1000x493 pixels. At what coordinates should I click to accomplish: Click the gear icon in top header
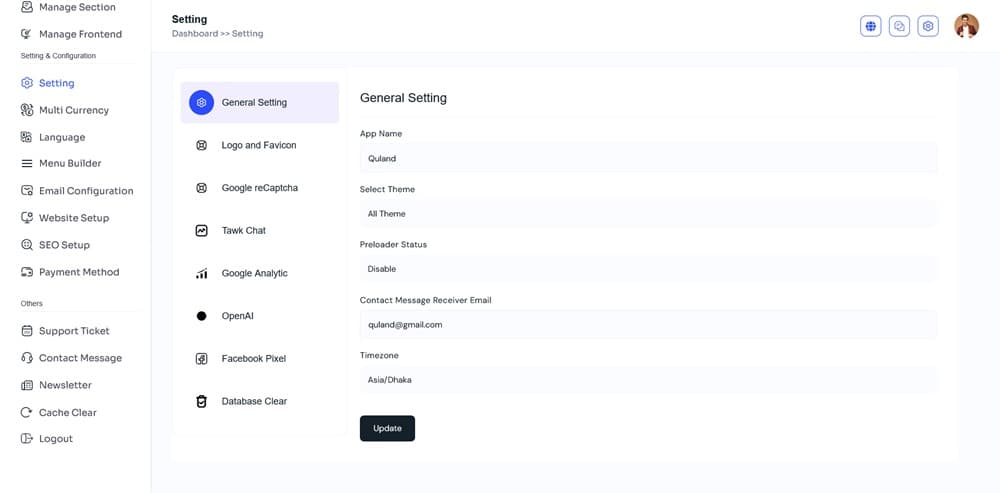click(x=928, y=27)
